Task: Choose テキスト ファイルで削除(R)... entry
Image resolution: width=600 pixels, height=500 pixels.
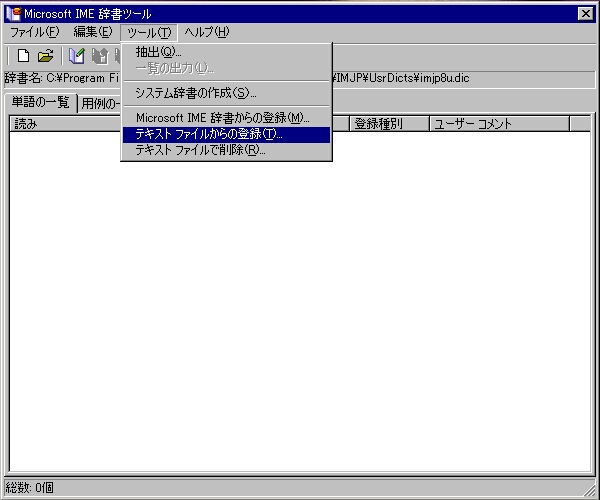Action: [x=226, y=150]
